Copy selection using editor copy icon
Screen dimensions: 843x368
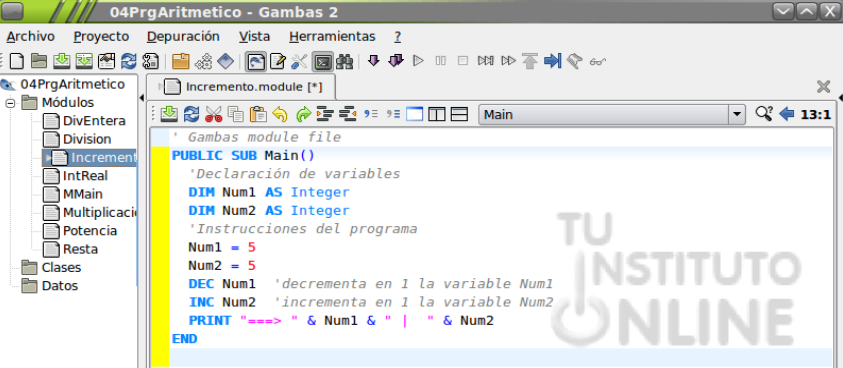pyautogui.click(x=235, y=114)
